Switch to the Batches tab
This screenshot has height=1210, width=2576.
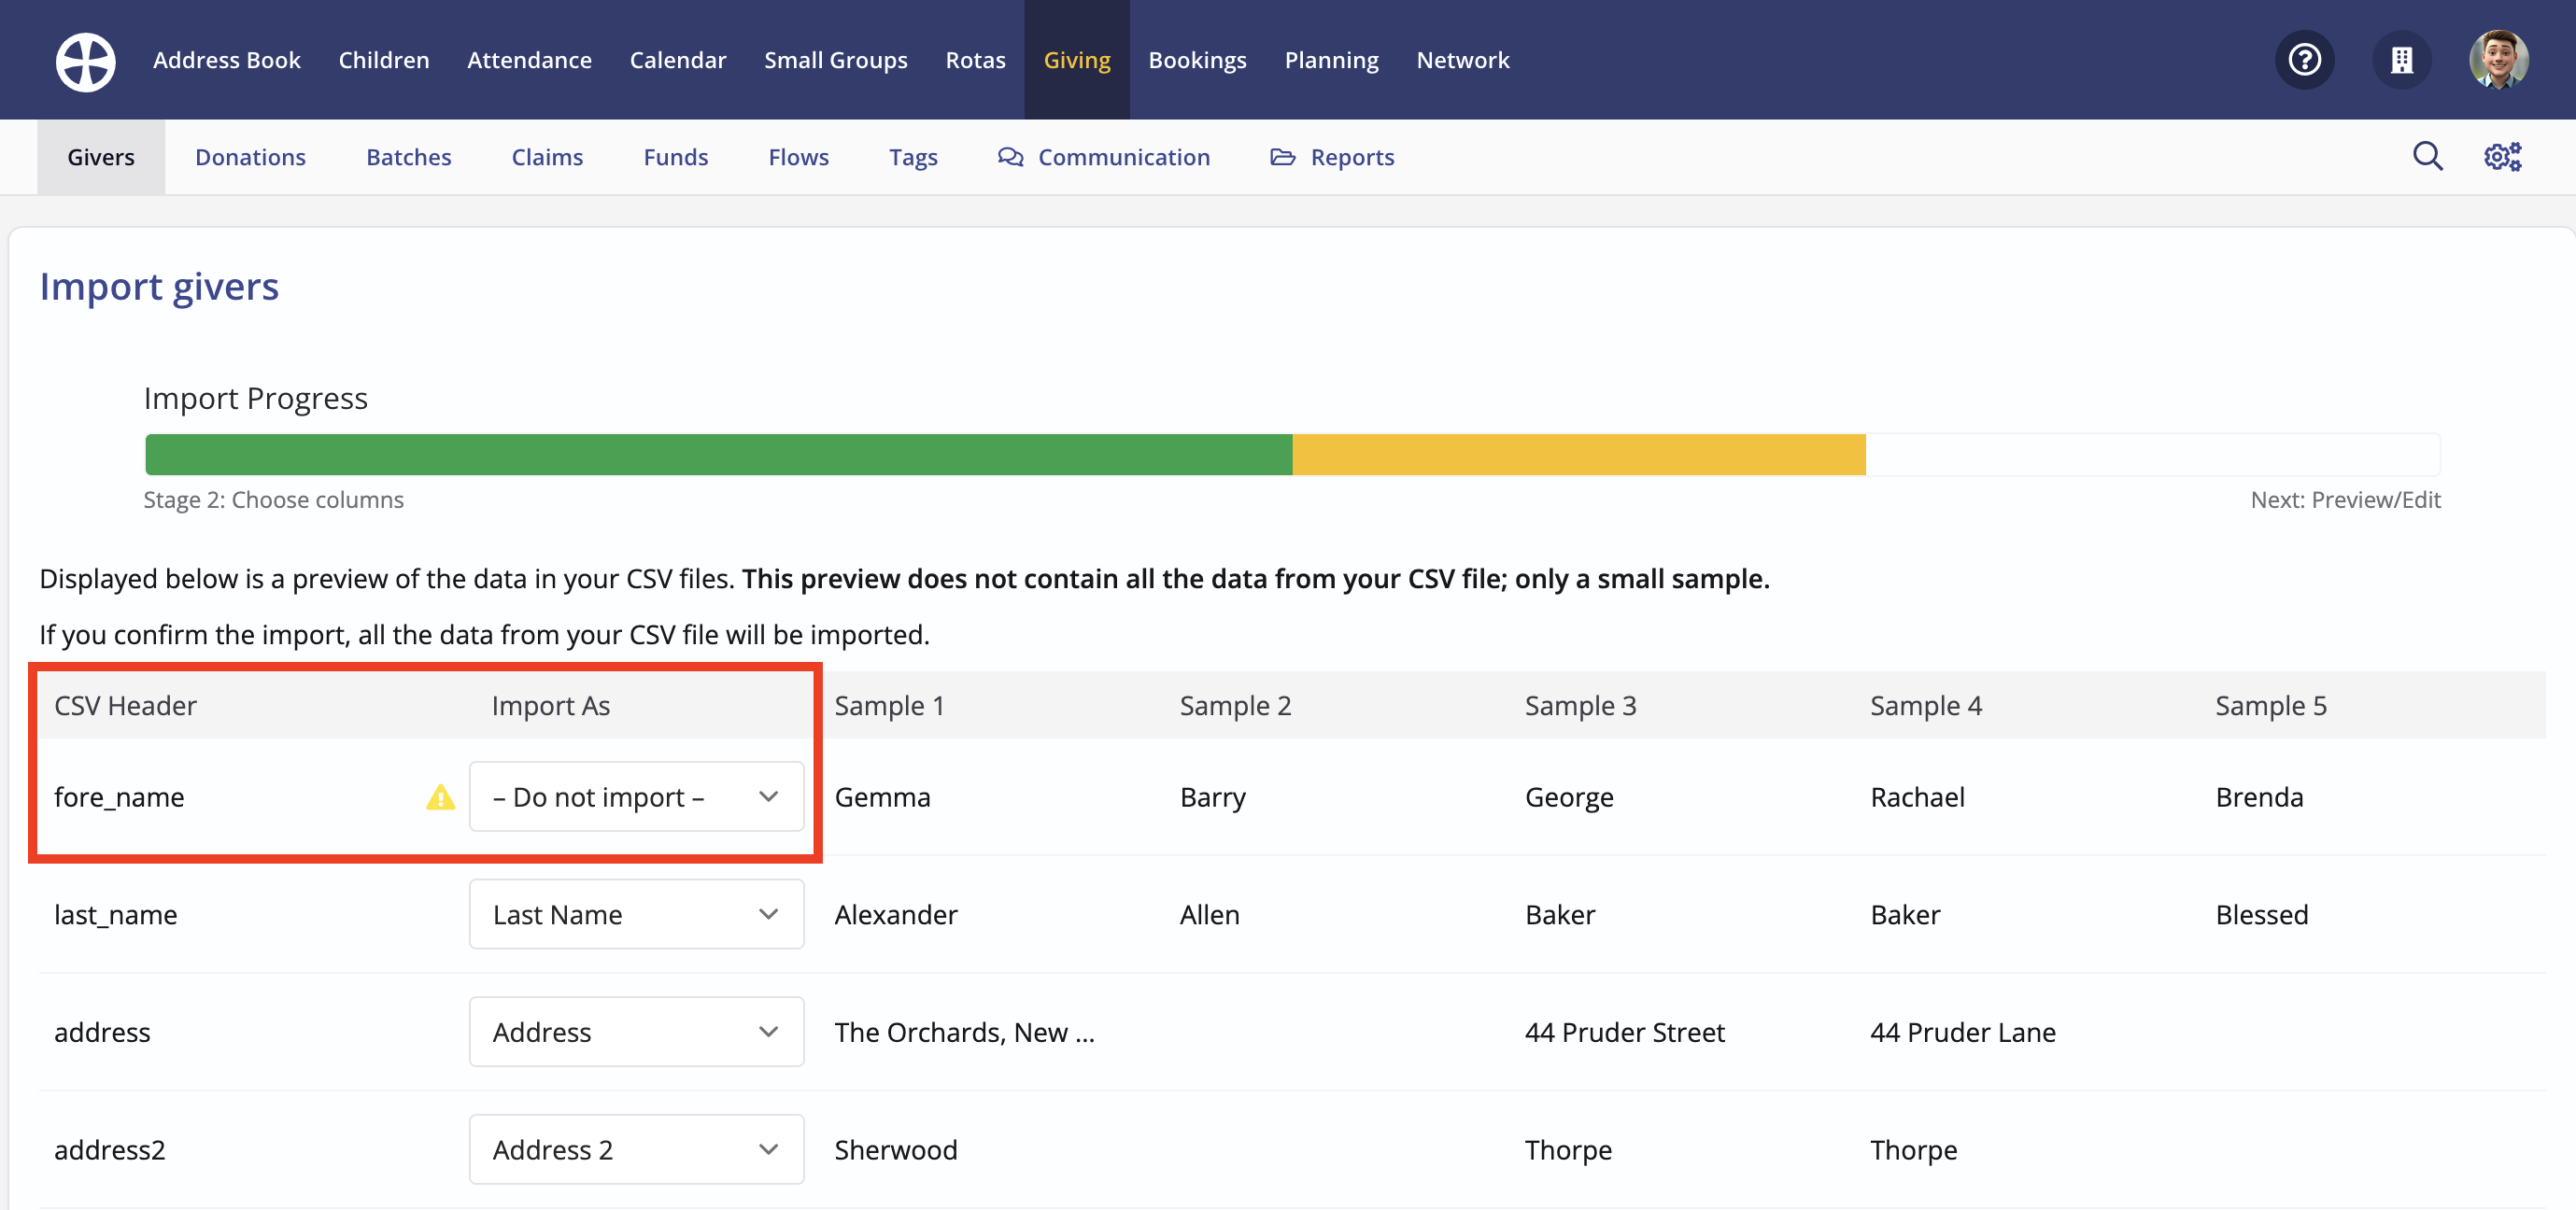(x=408, y=157)
